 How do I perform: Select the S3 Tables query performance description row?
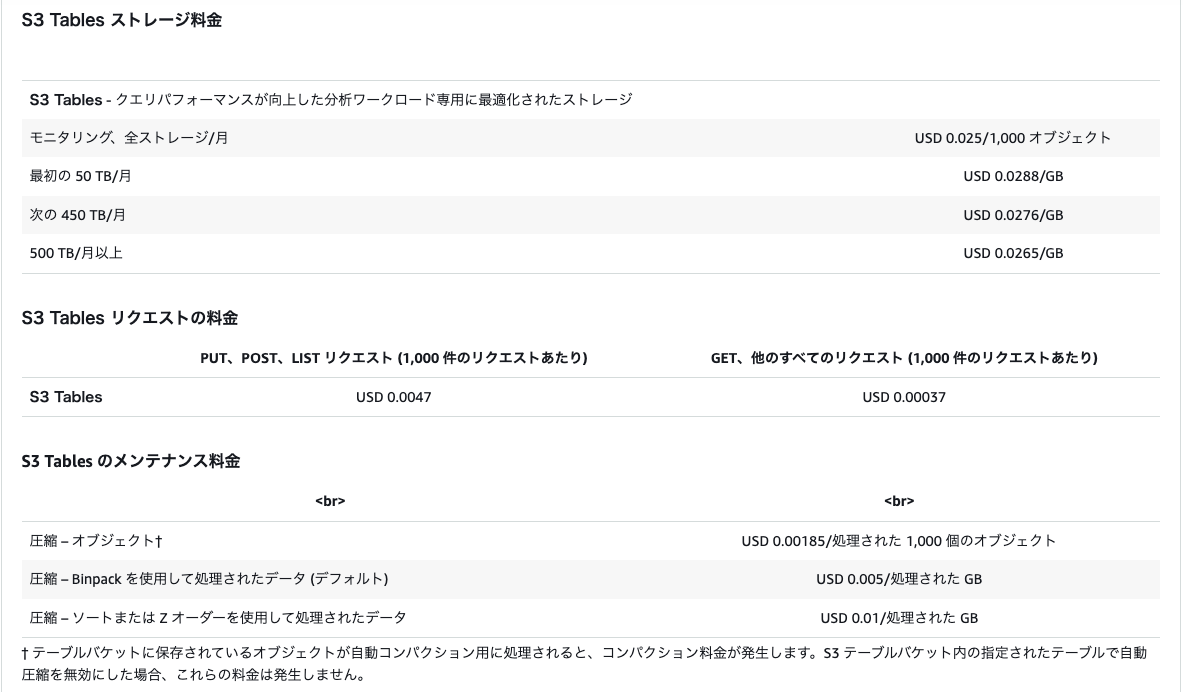[x=331, y=100]
